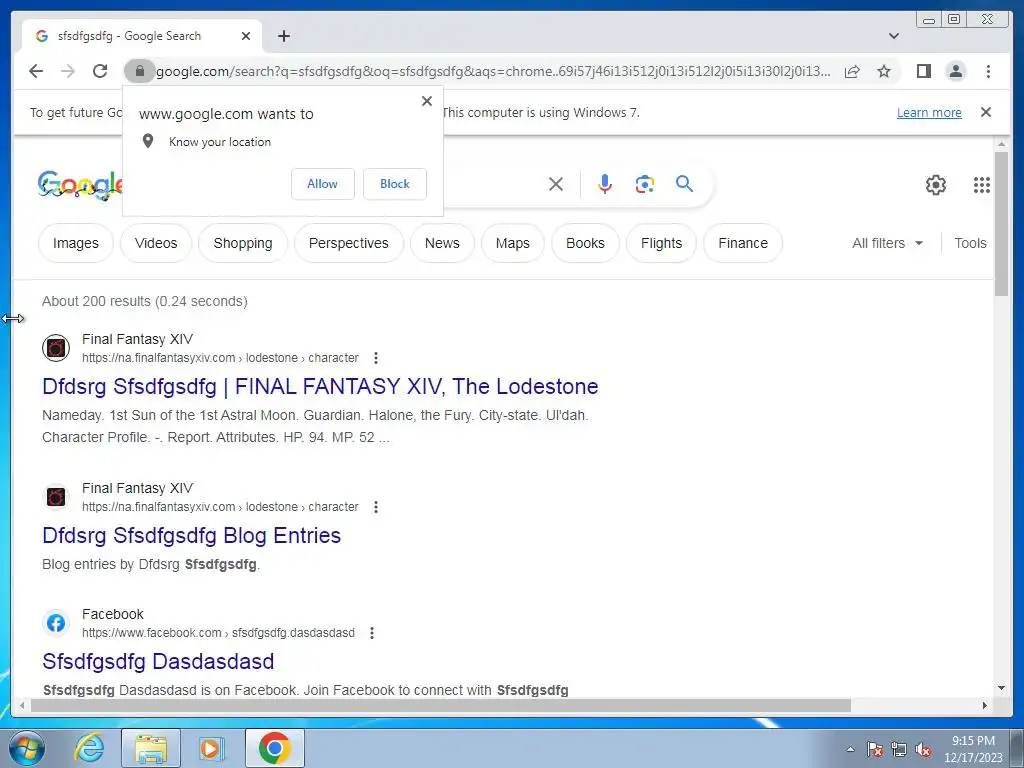The image size is (1024, 768).
Task: Click Chrome icon in taskbar
Action: [275, 748]
